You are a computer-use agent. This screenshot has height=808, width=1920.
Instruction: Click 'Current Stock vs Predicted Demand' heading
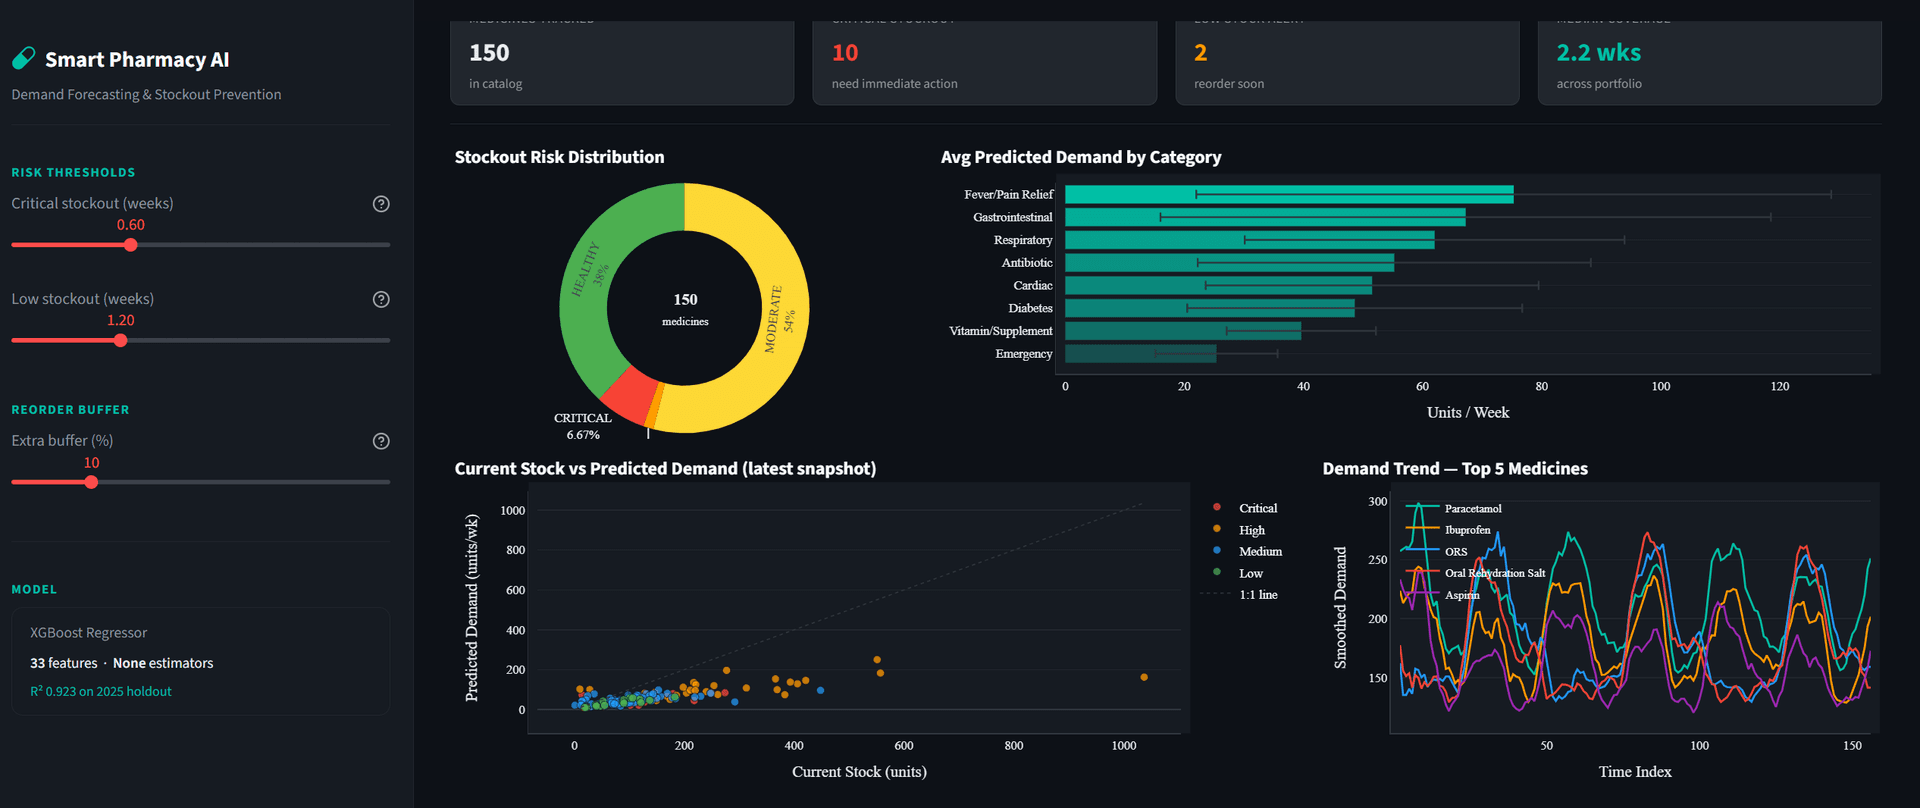tap(665, 469)
